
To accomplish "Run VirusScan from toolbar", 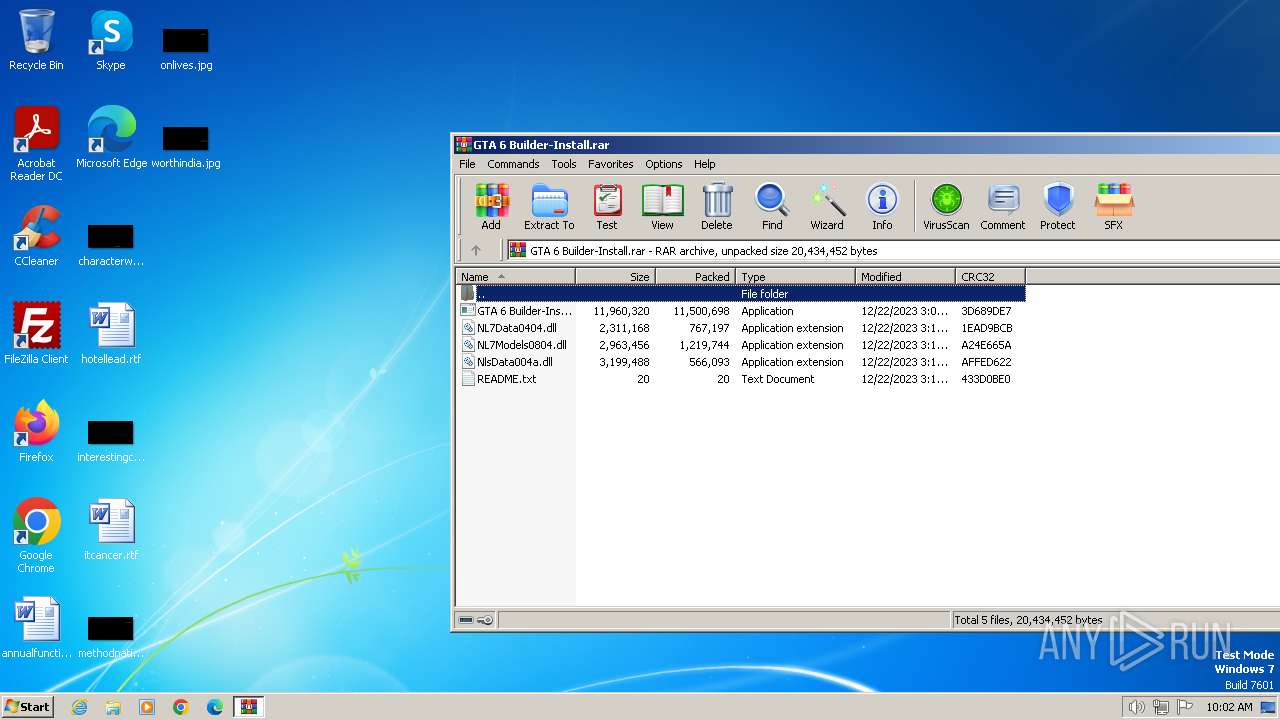I will point(946,207).
